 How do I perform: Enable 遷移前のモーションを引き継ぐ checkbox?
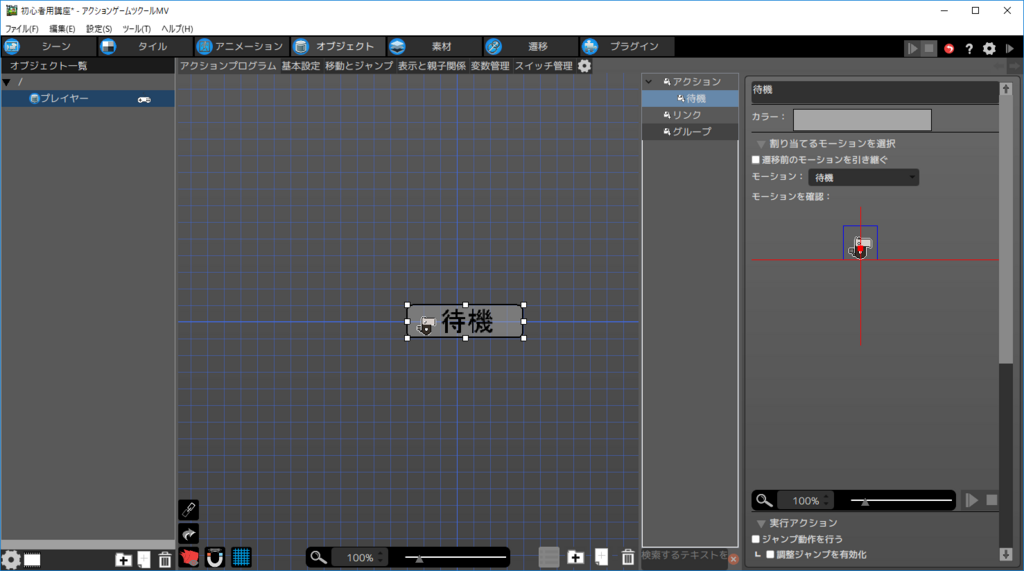pos(756,159)
